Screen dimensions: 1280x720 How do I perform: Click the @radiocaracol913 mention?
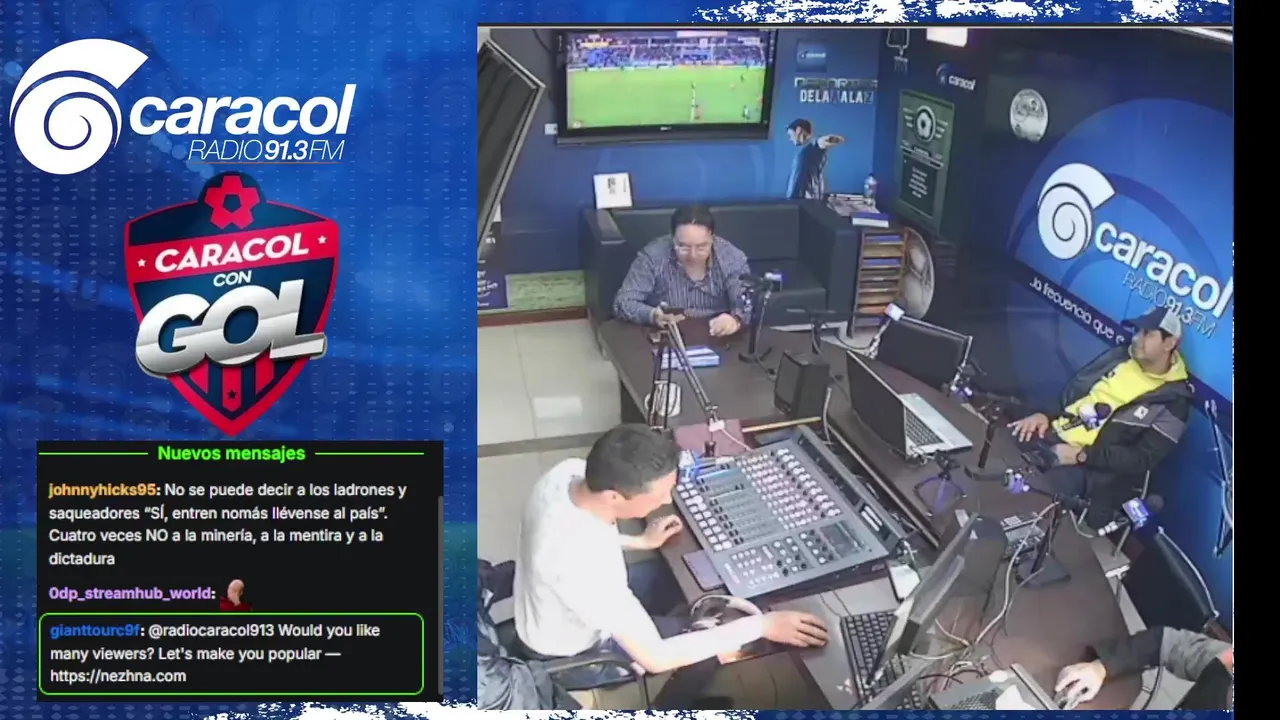coord(209,631)
